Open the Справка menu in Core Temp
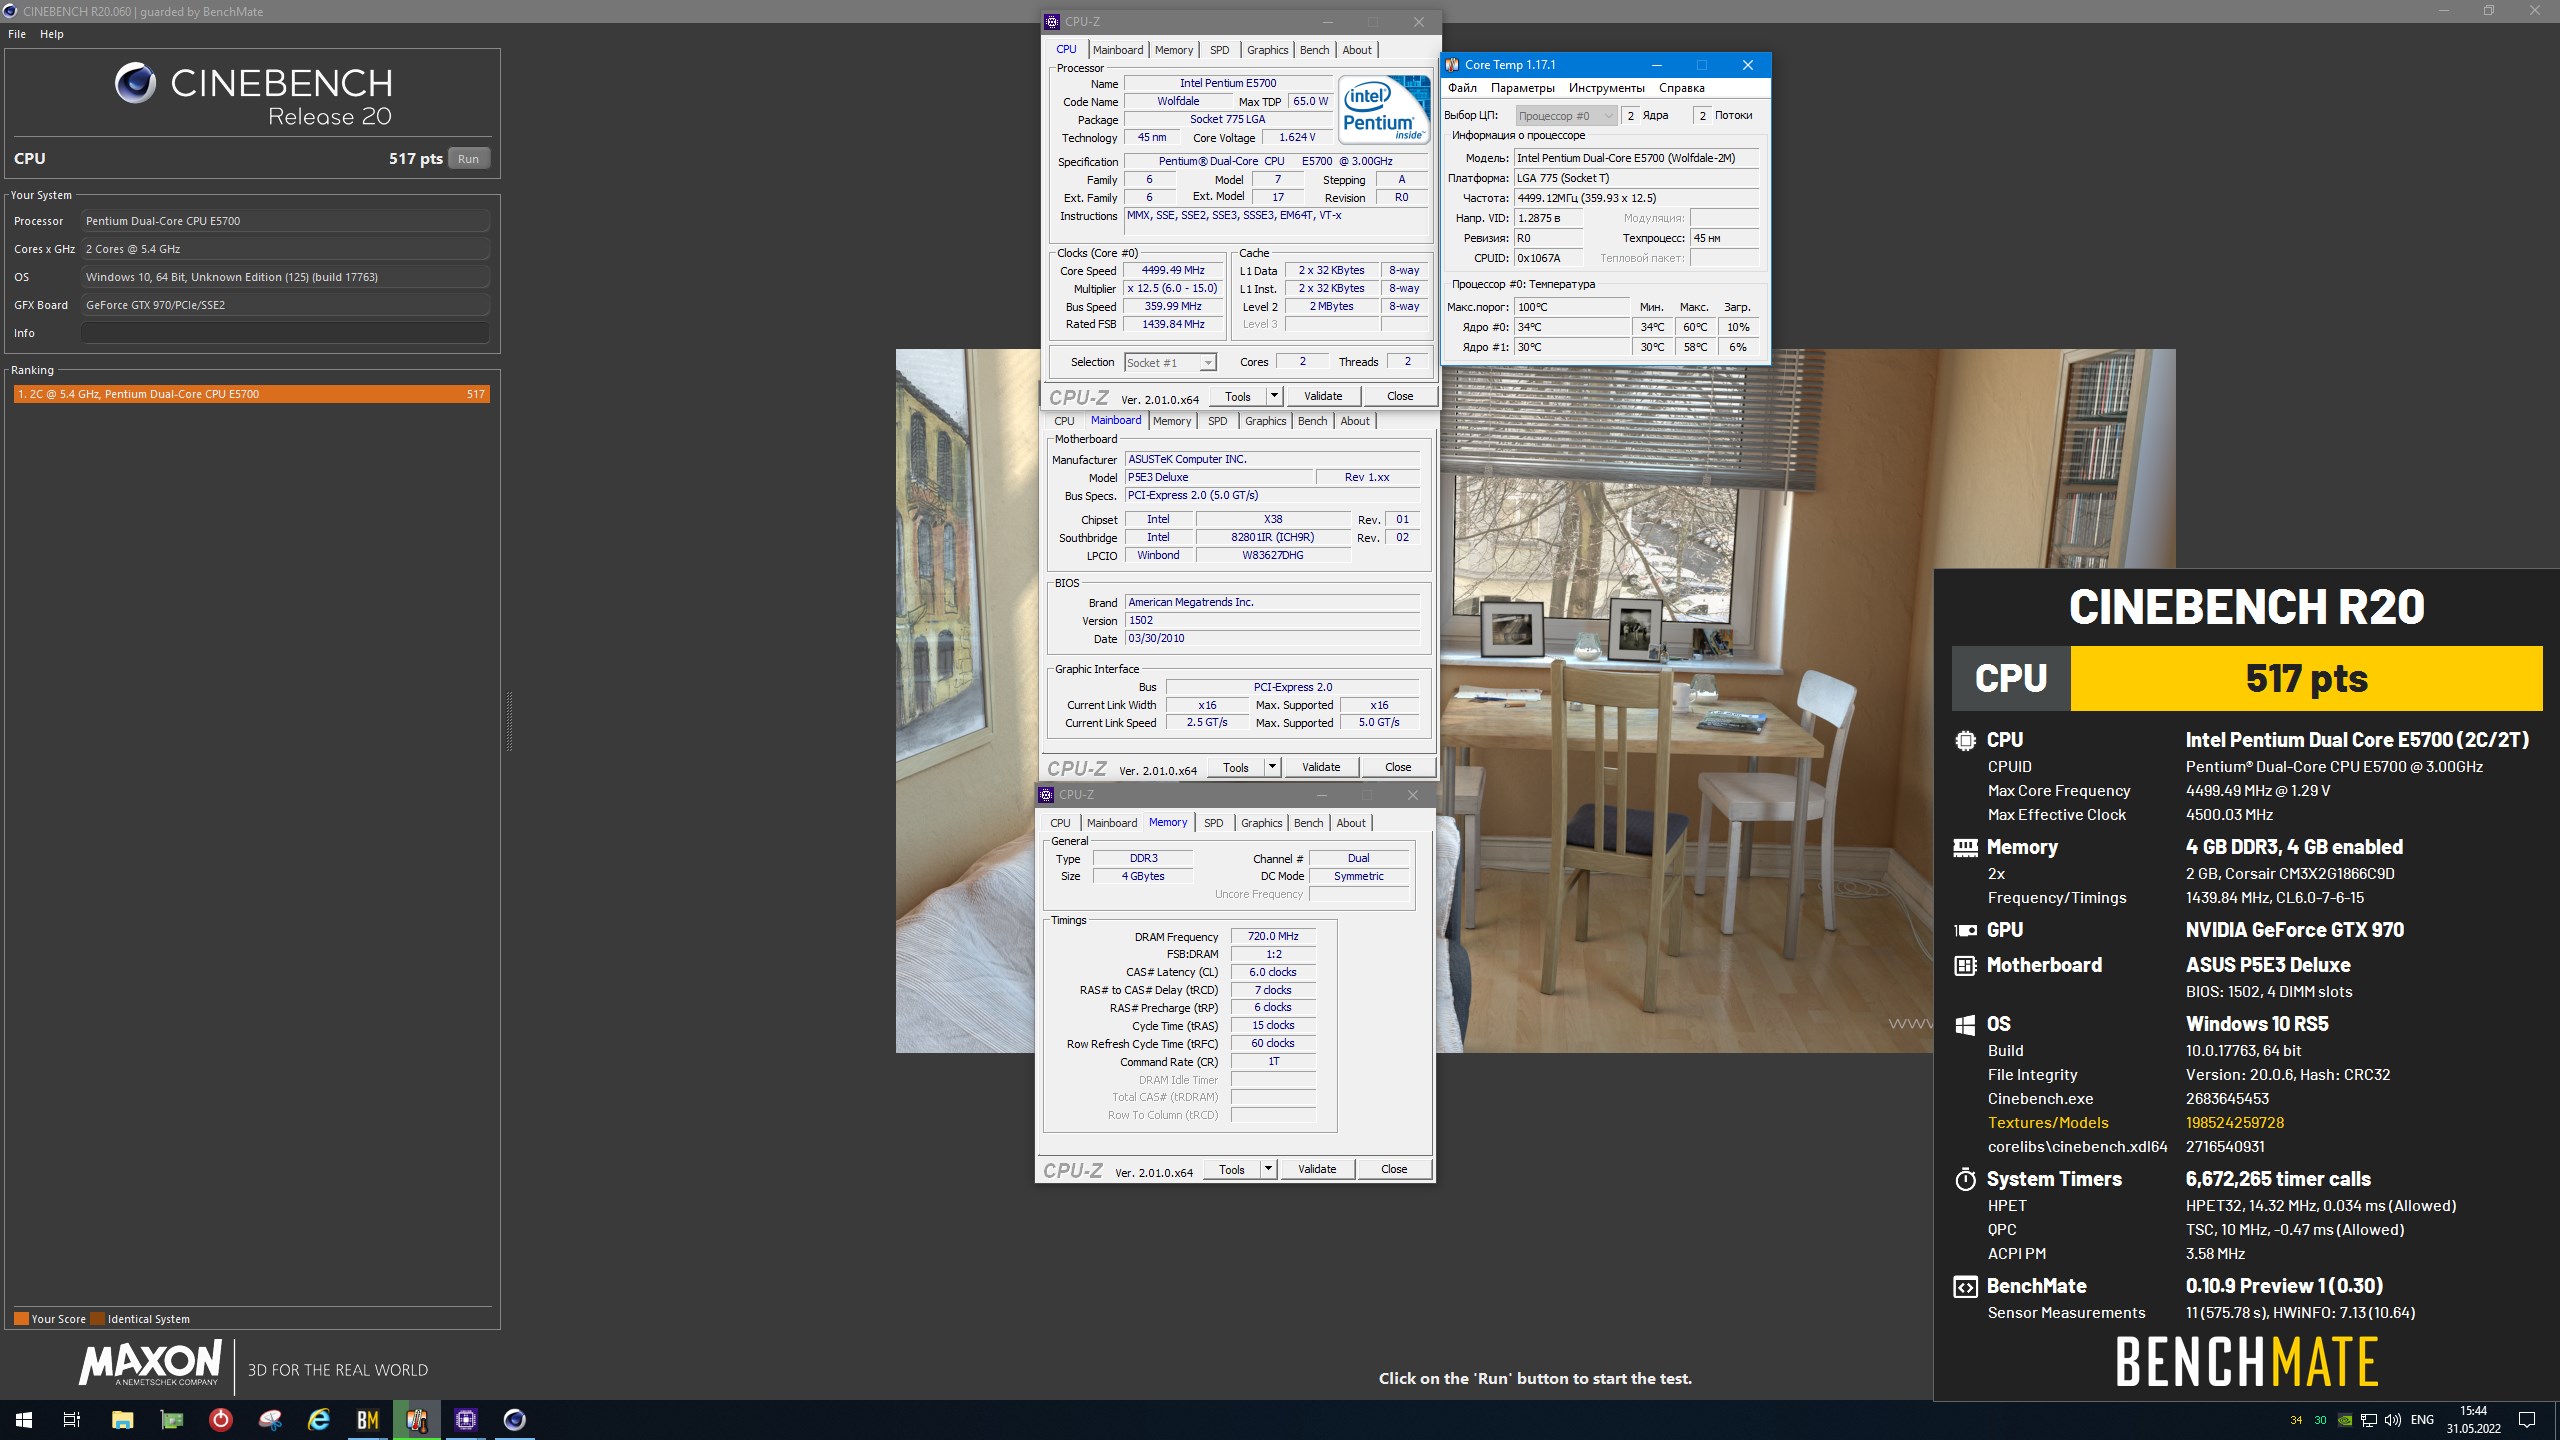 tap(1682, 88)
